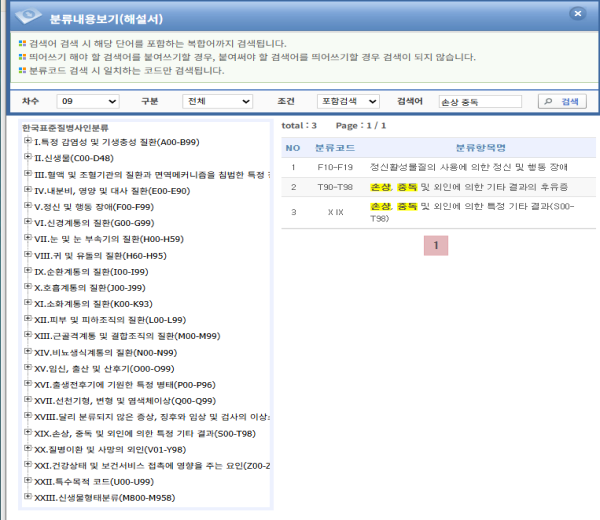Select tree label XXIII.신생물형태분류(M800-M958)
This screenshot has height=520, width=600.
coord(105,498)
